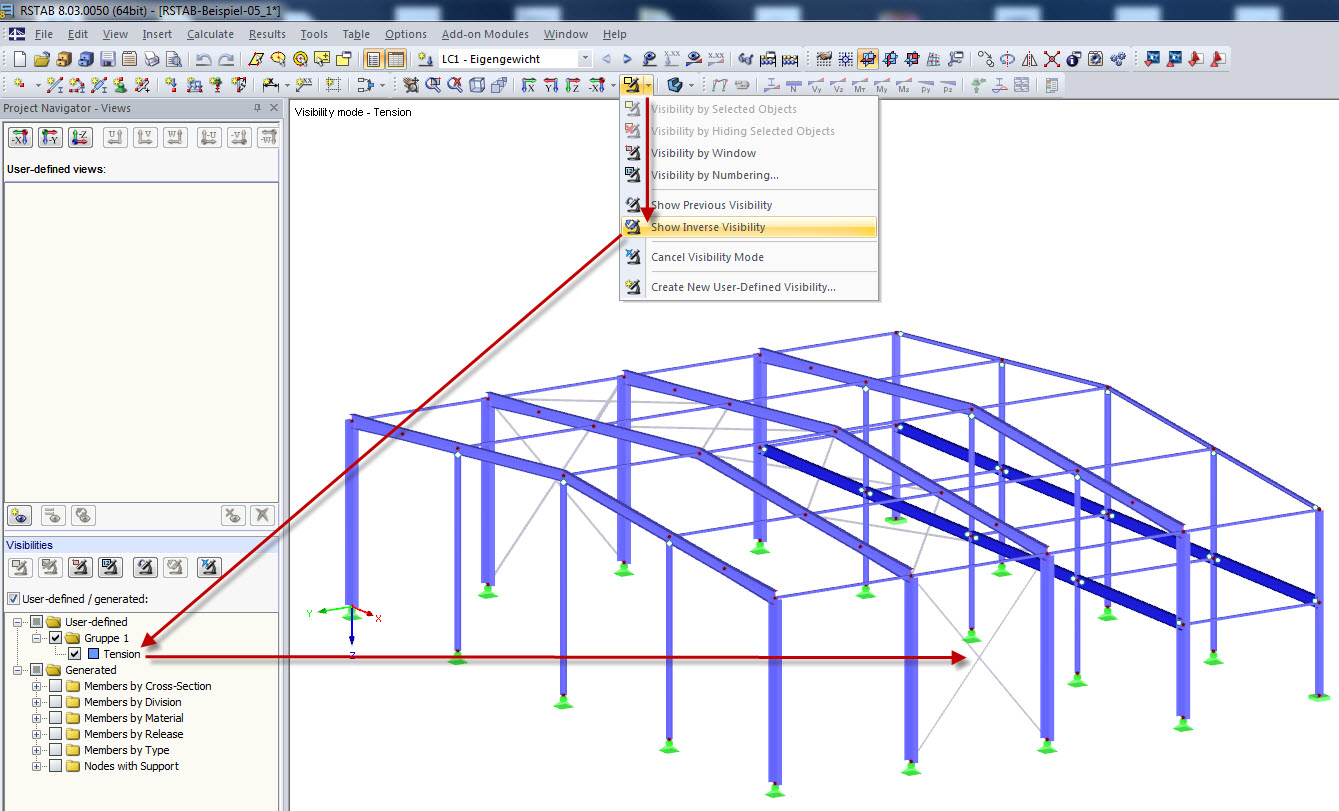Toggle the Generated folder checkbox
The width and height of the screenshot is (1339, 811).
(39, 670)
